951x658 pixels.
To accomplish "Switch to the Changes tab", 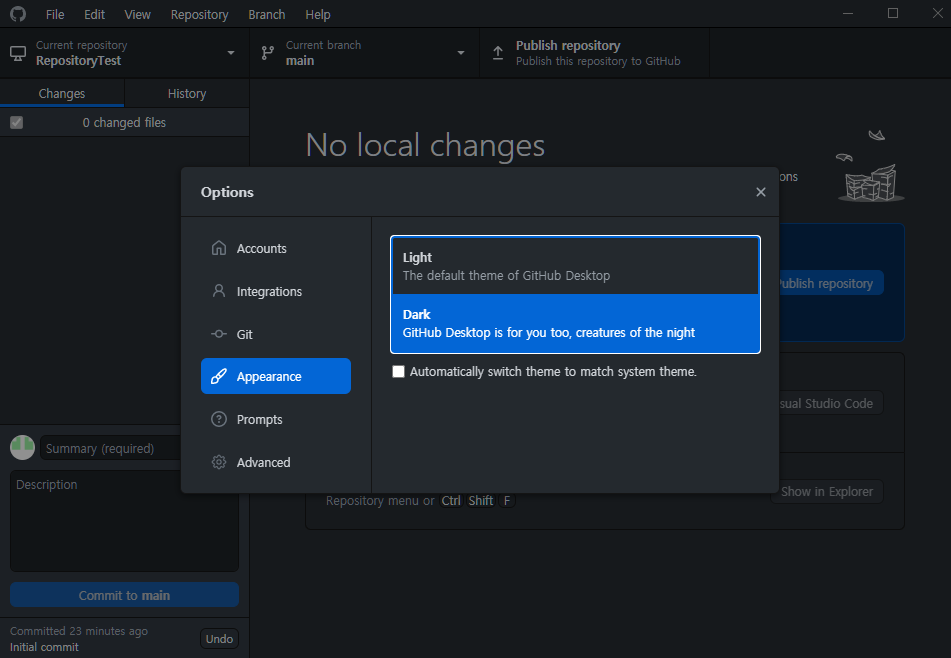I will point(62,93).
